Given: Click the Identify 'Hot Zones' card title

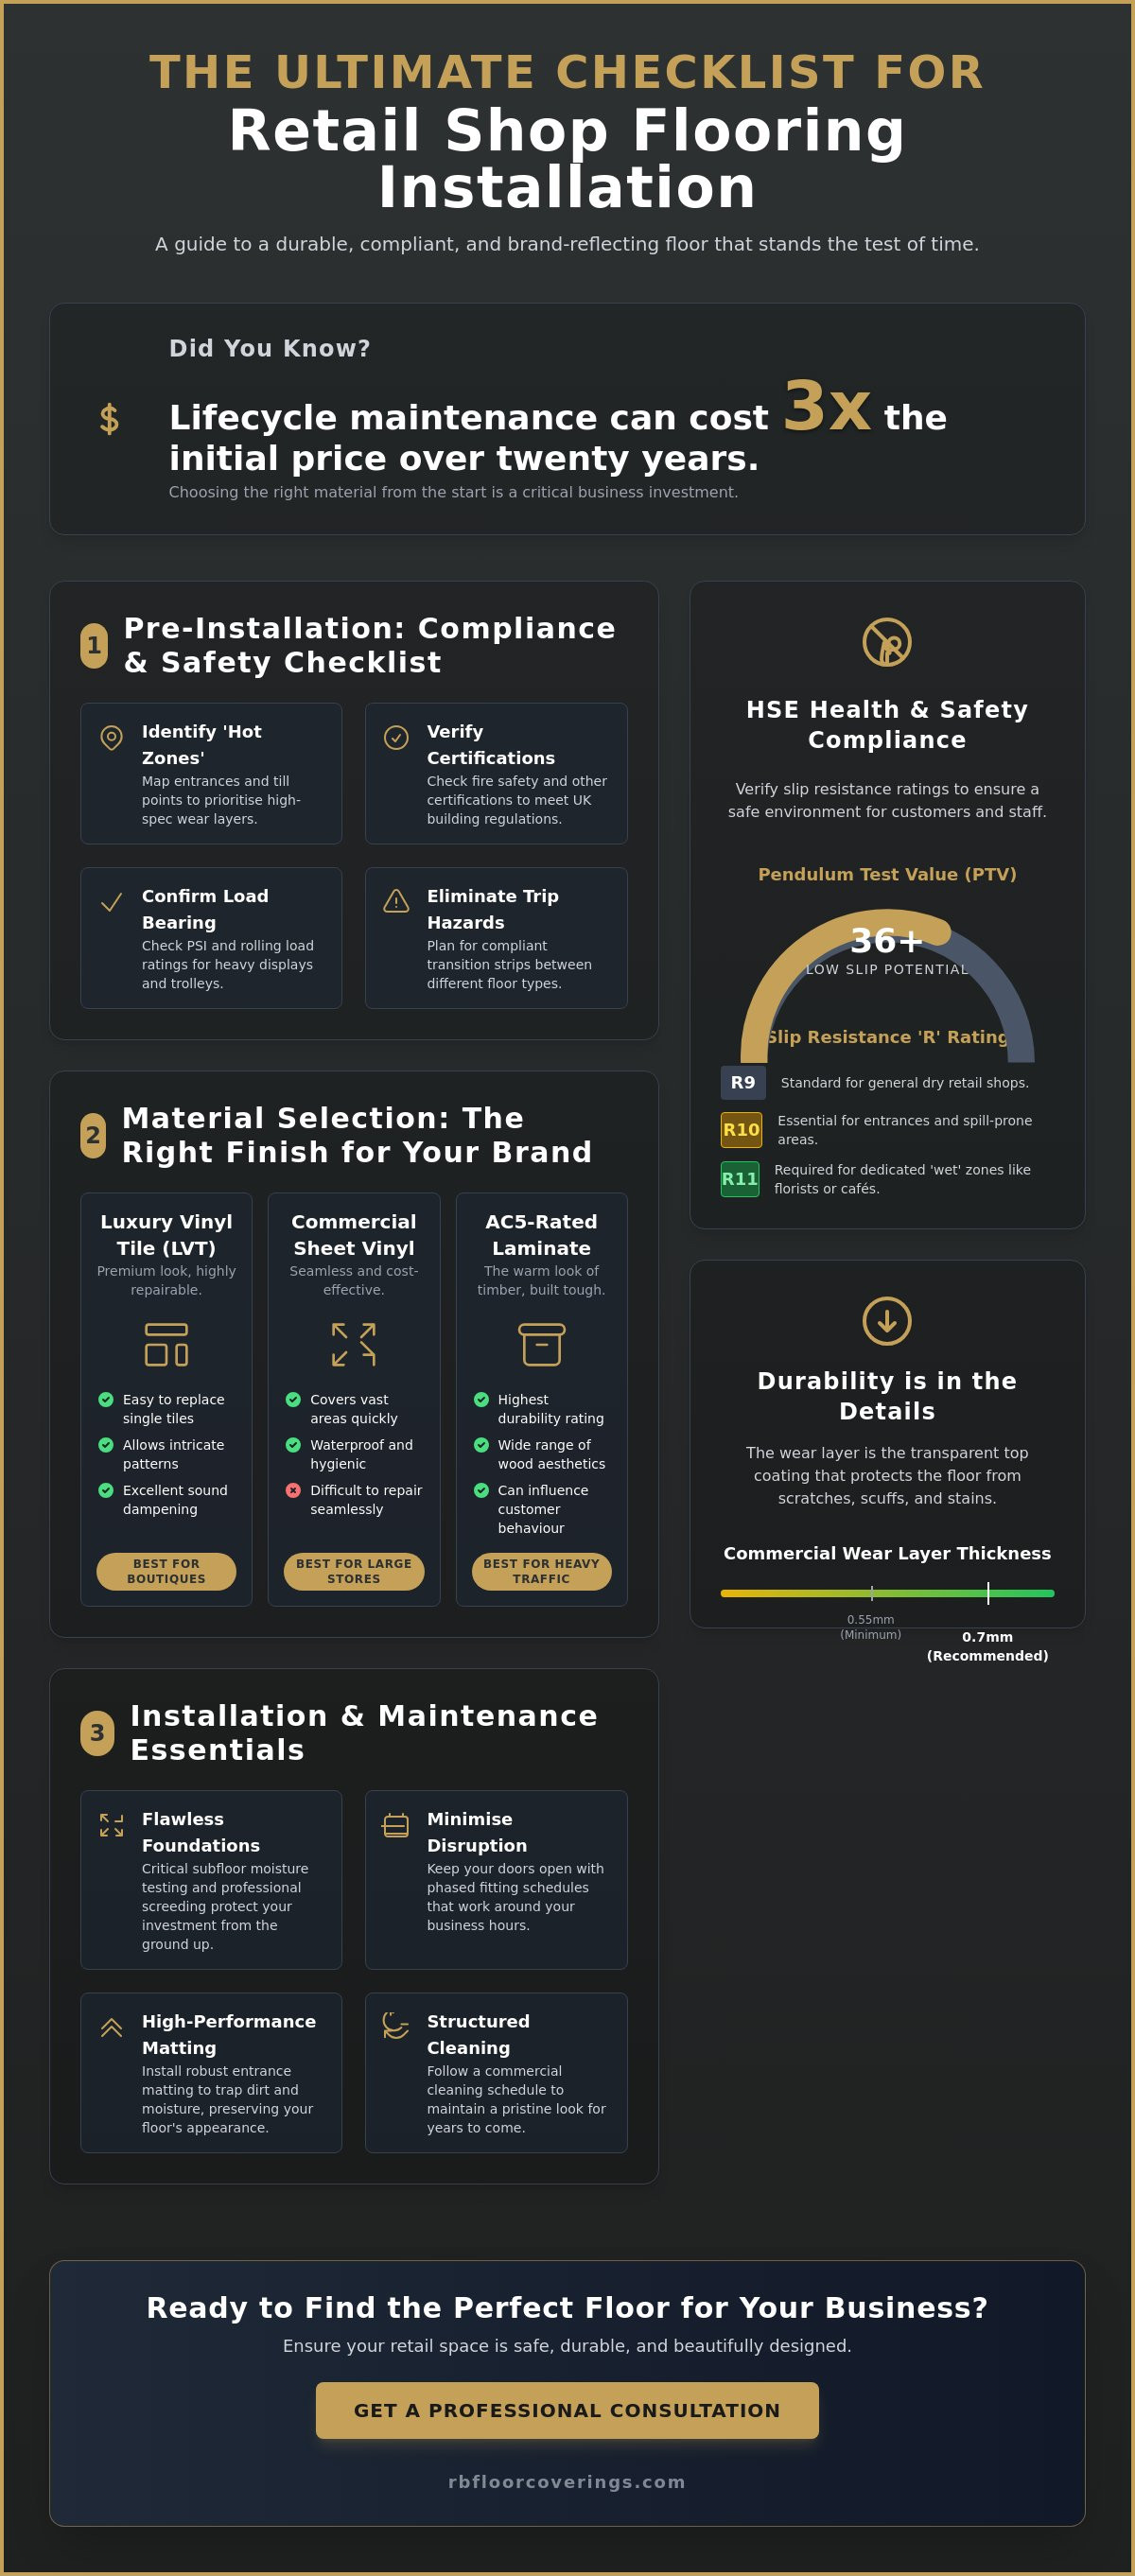Looking at the screenshot, I should 202,744.
